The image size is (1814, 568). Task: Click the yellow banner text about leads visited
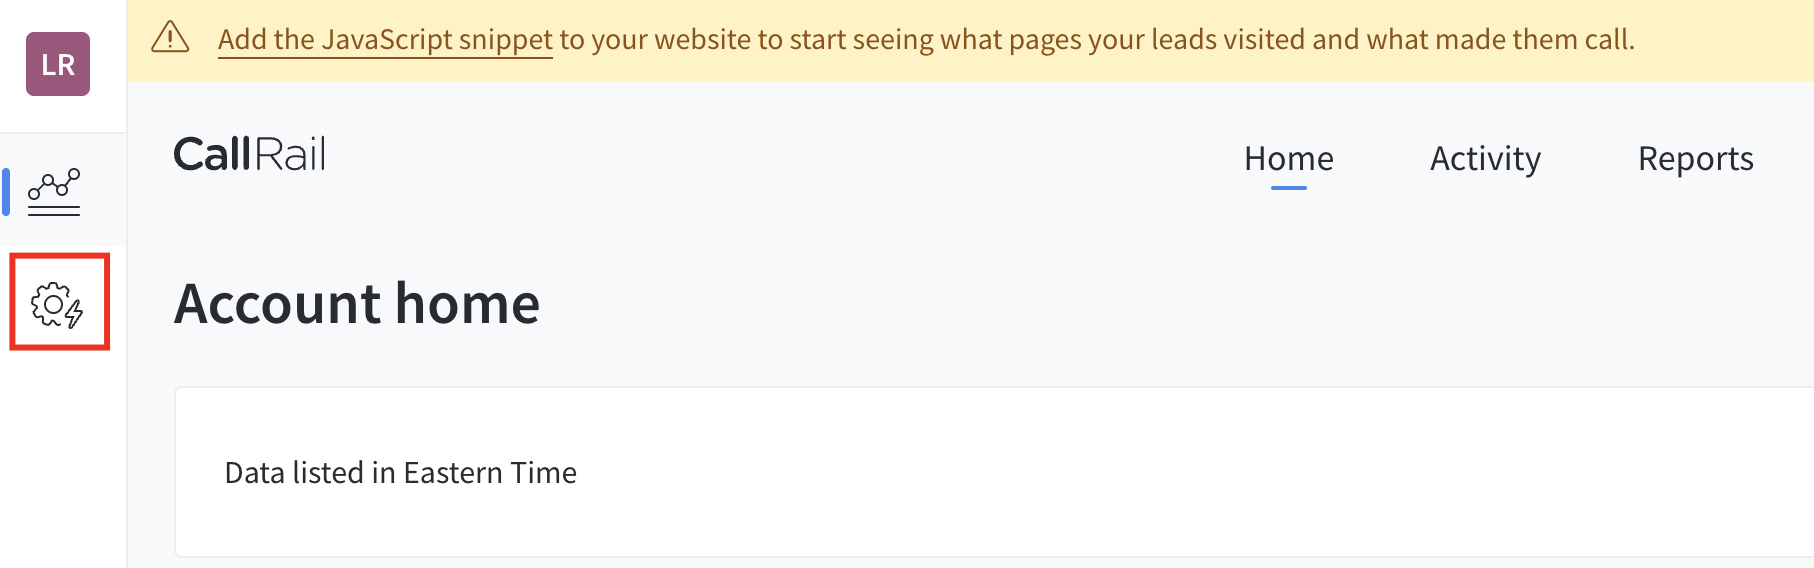click(1000, 40)
